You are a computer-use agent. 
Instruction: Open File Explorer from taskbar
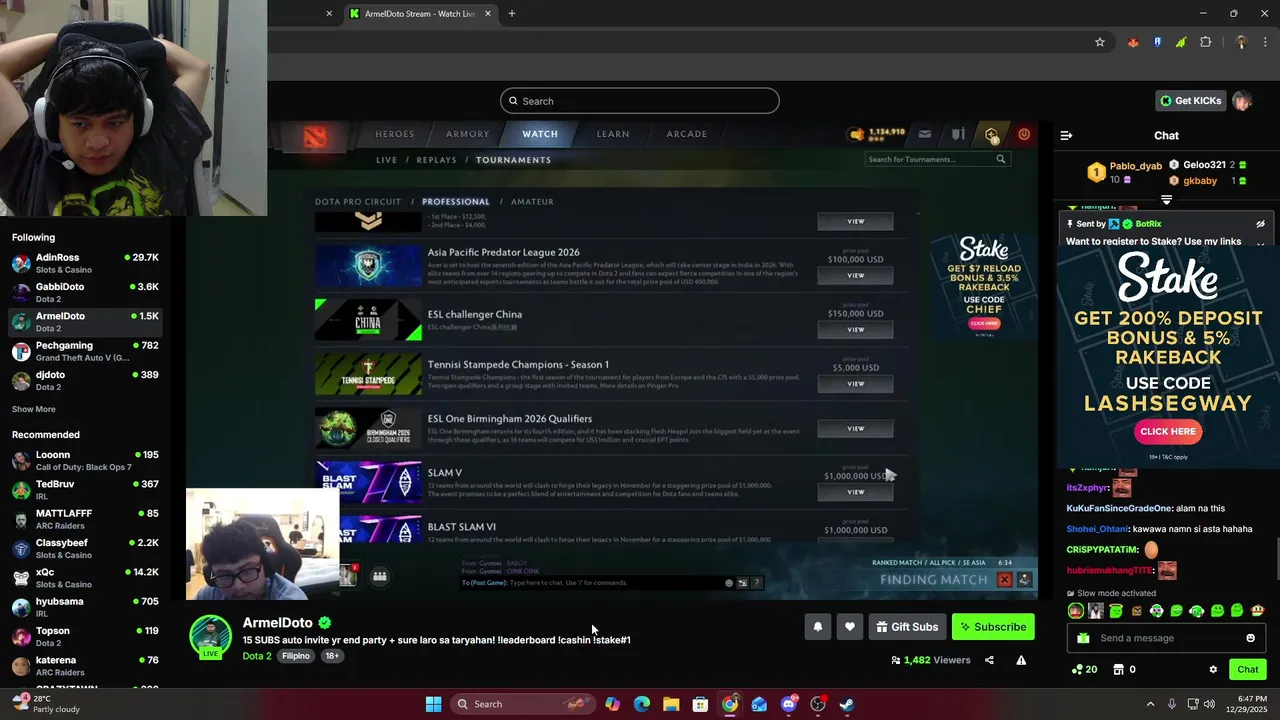coord(671,704)
